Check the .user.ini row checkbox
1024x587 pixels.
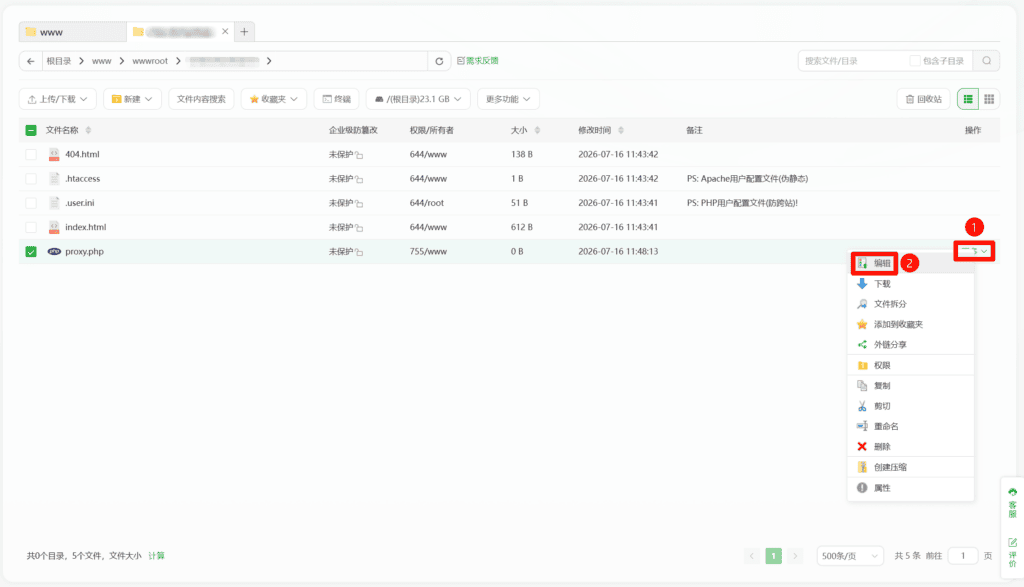[31, 203]
